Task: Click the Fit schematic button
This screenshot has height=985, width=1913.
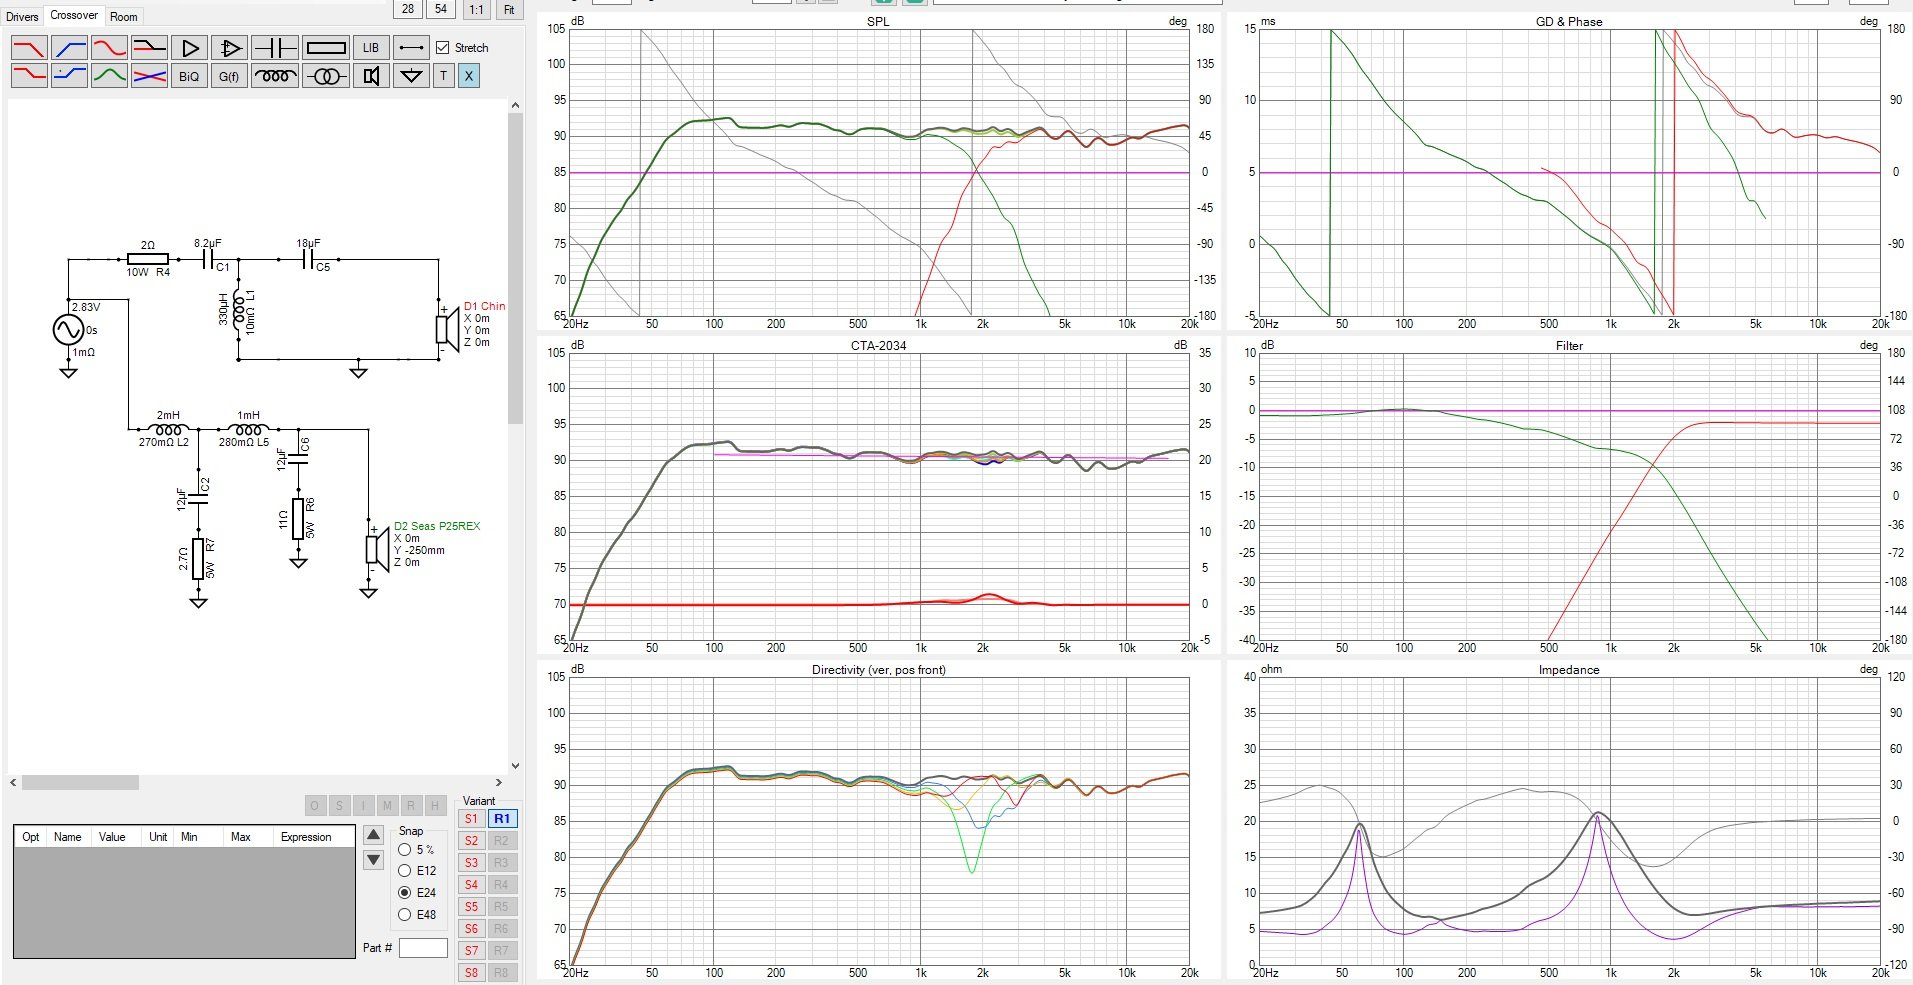Action: (x=509, y=9)
